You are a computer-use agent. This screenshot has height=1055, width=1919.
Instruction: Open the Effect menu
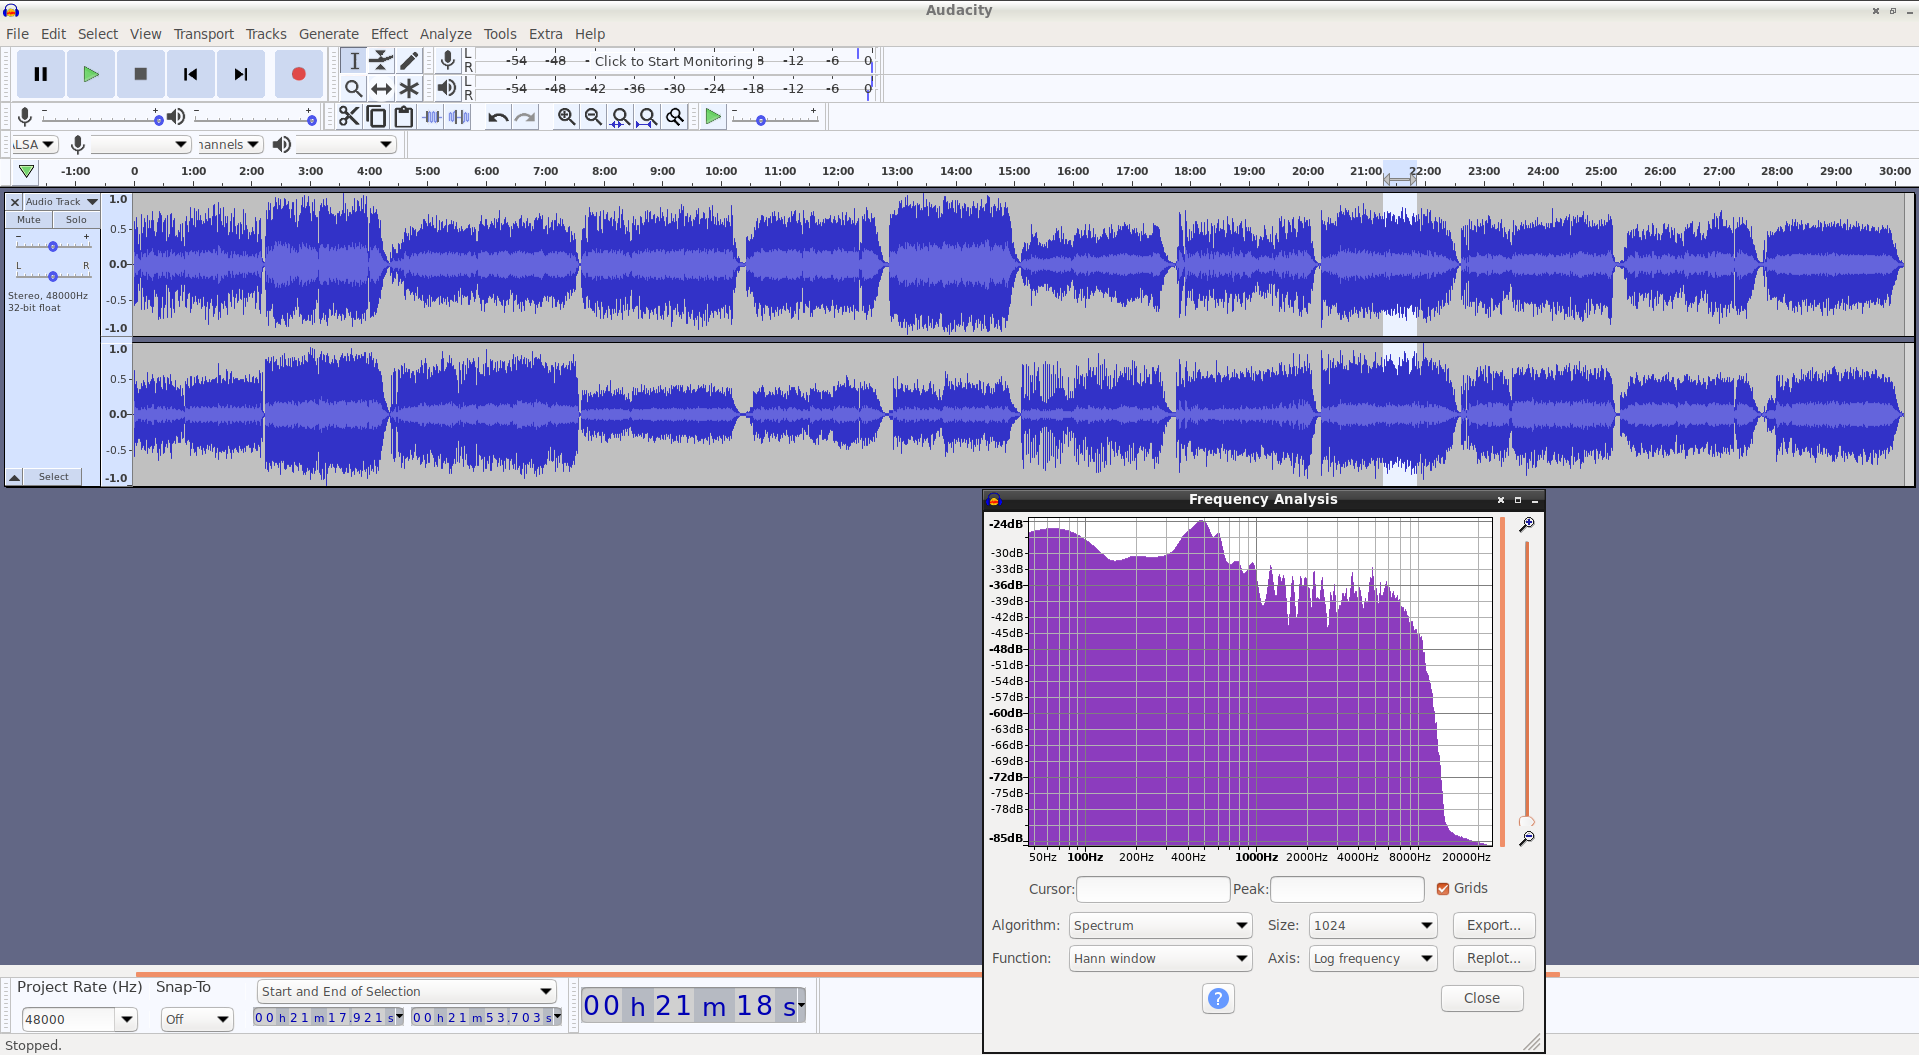pyautogui.click(x=389, y=34)
